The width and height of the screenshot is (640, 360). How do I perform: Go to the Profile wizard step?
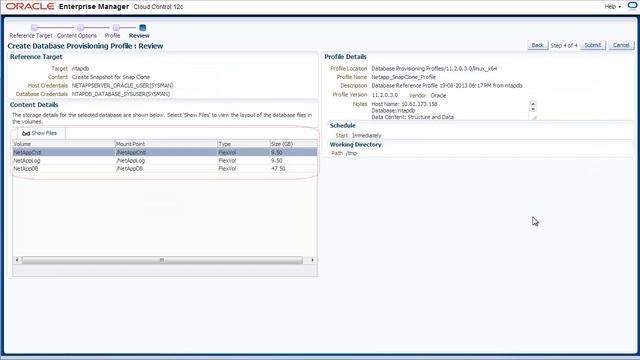click(112, 36)
